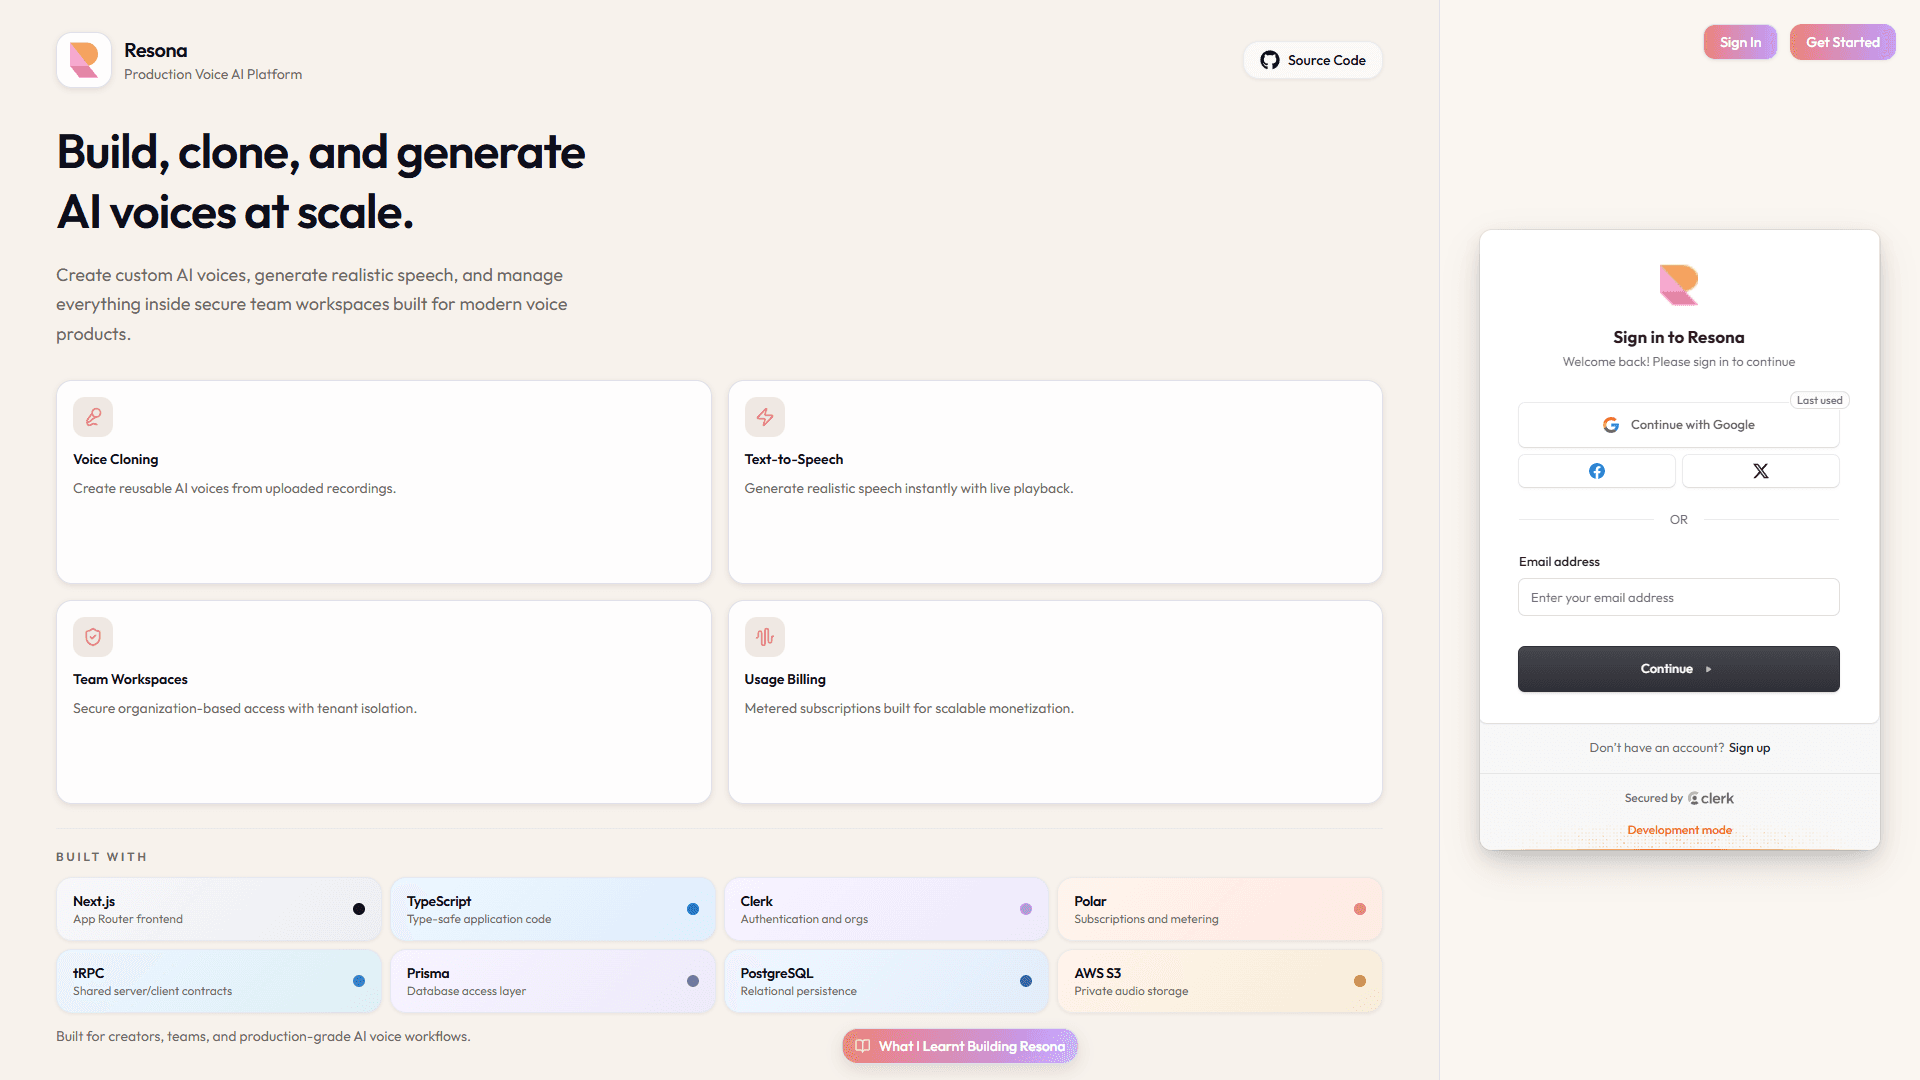Click the blue dot on TypeScript card
Screen dimensions: 1920x1080
point(693,909)
